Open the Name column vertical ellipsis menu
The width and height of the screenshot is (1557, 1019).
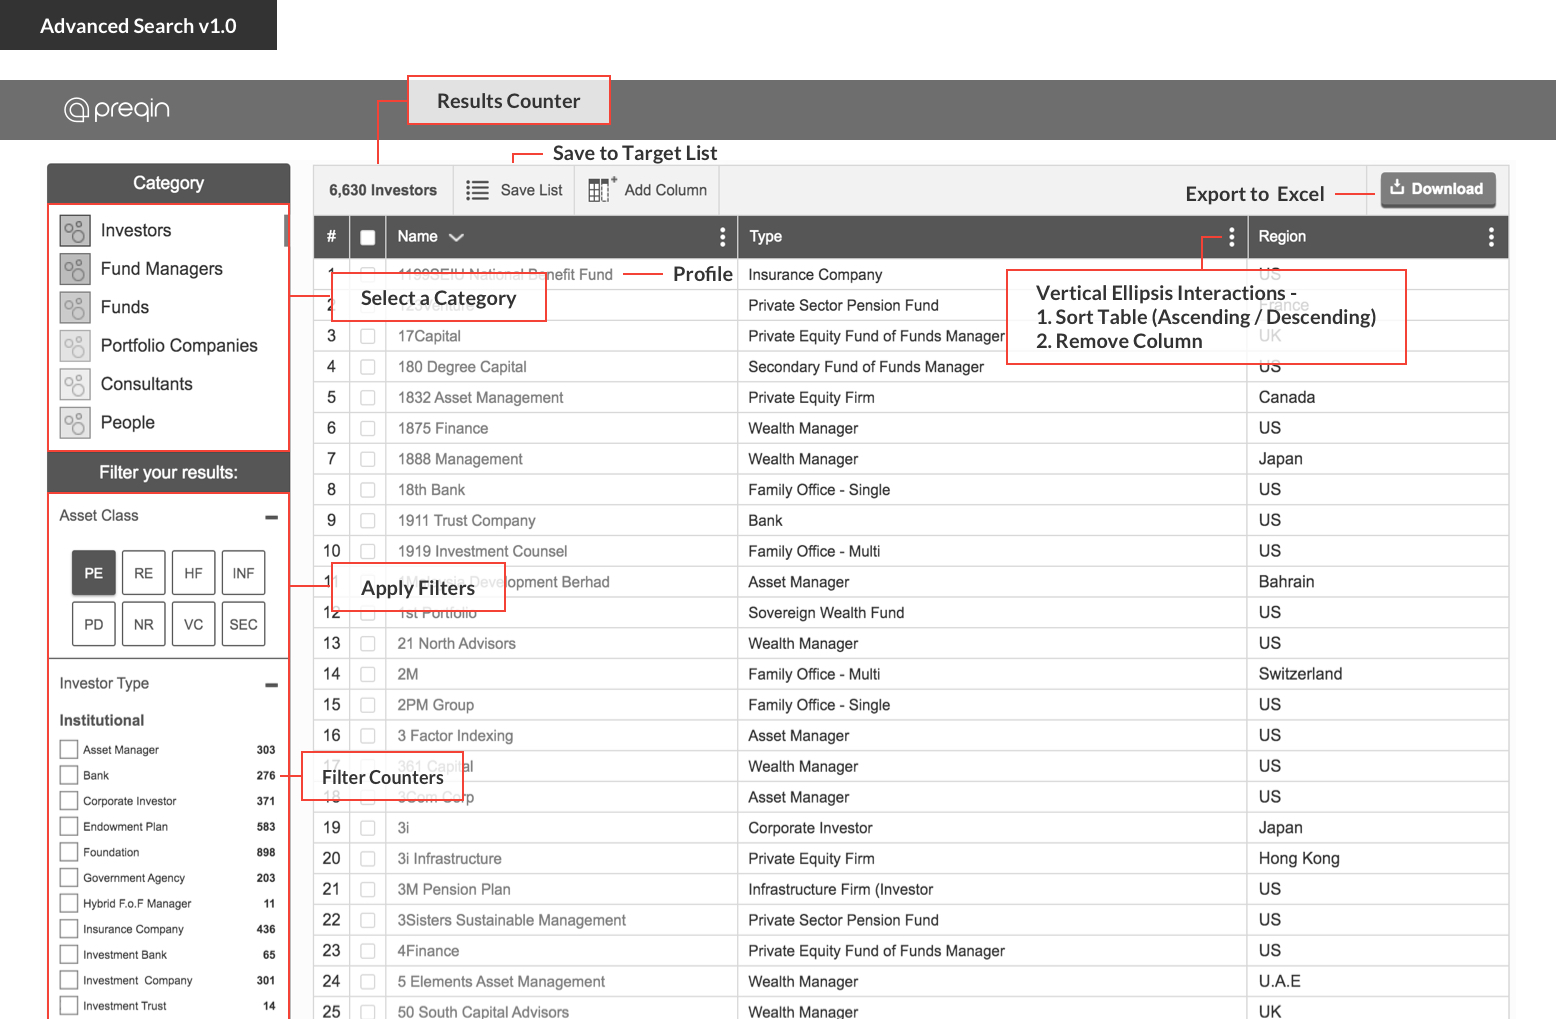click(723, 237)
